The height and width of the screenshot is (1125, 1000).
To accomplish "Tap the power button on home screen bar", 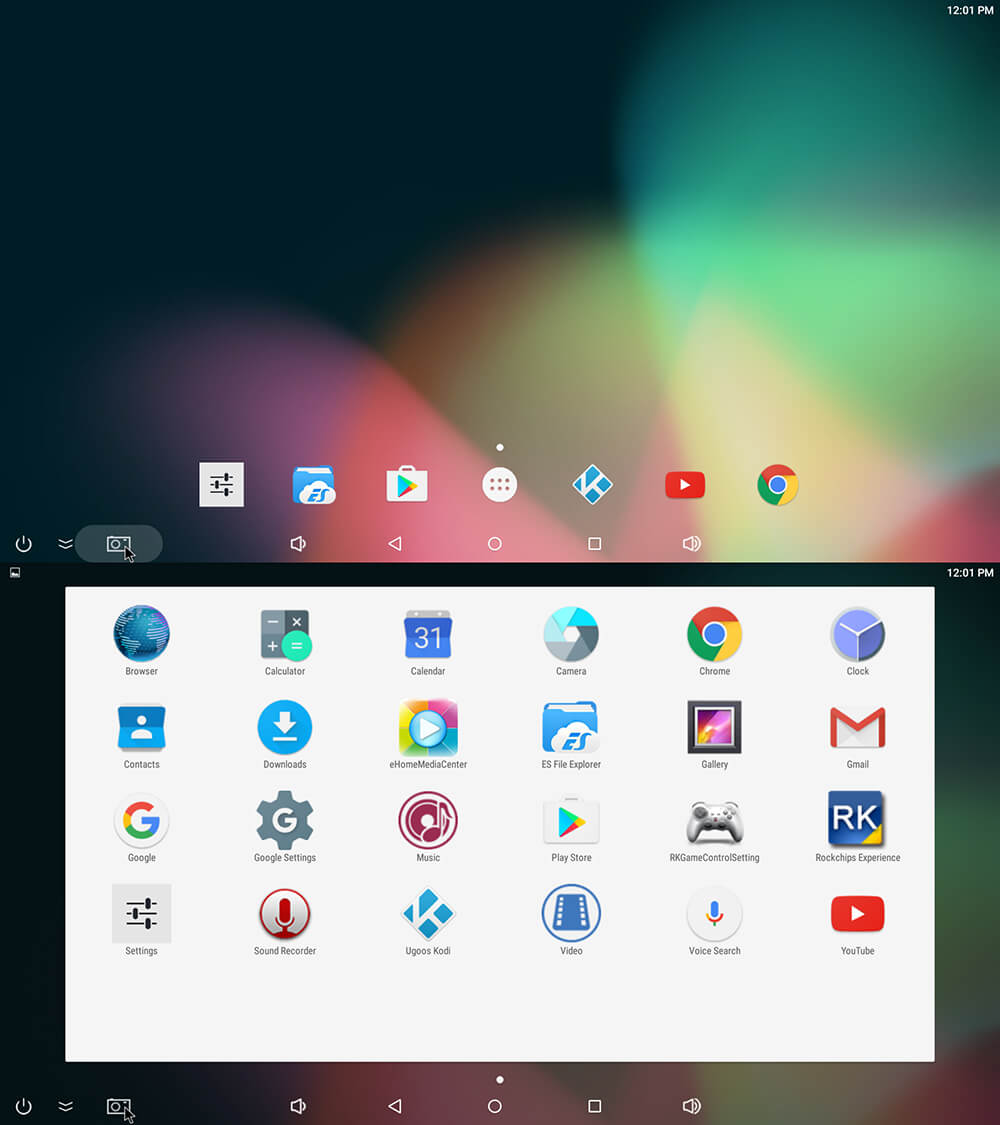I will (x=24, y=544).
